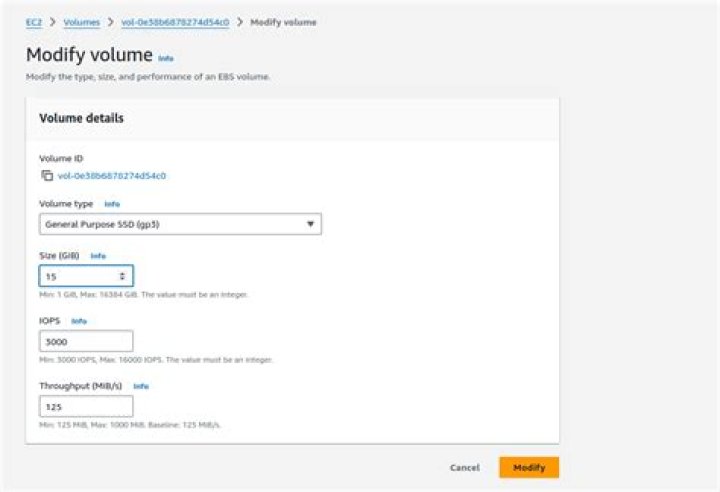Image resolution: width=720 pixels, height=492 pixels.
Task: Show Info for Volume type
Action: coord(112,204)
